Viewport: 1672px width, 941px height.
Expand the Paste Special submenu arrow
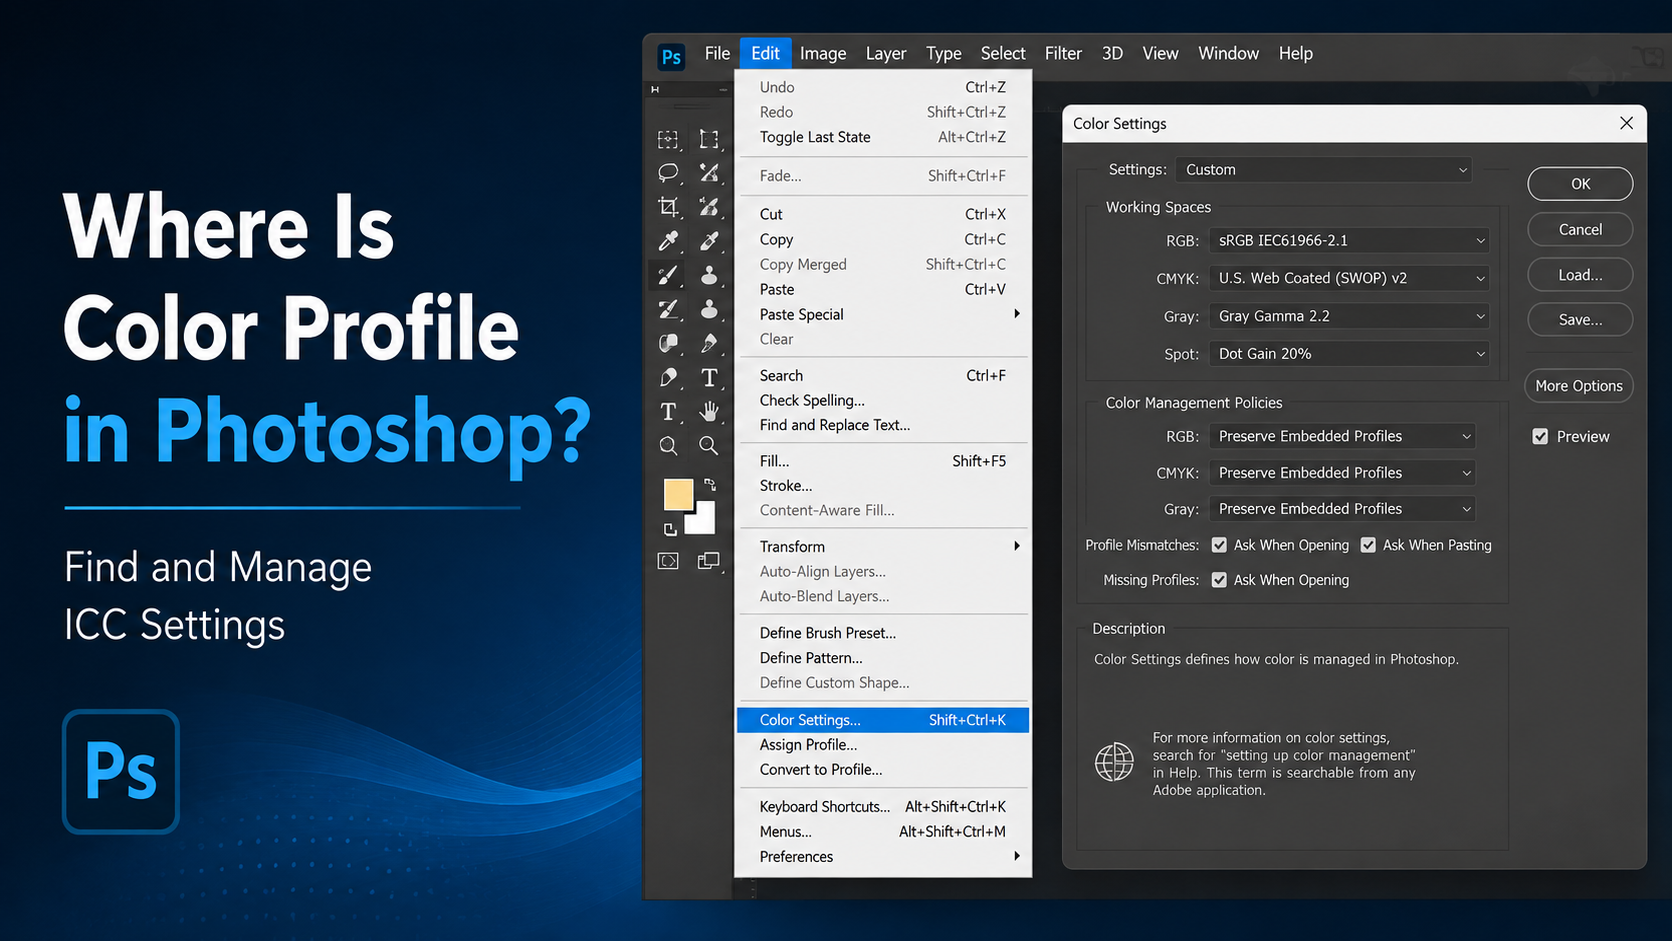(x=1017, y=314)
